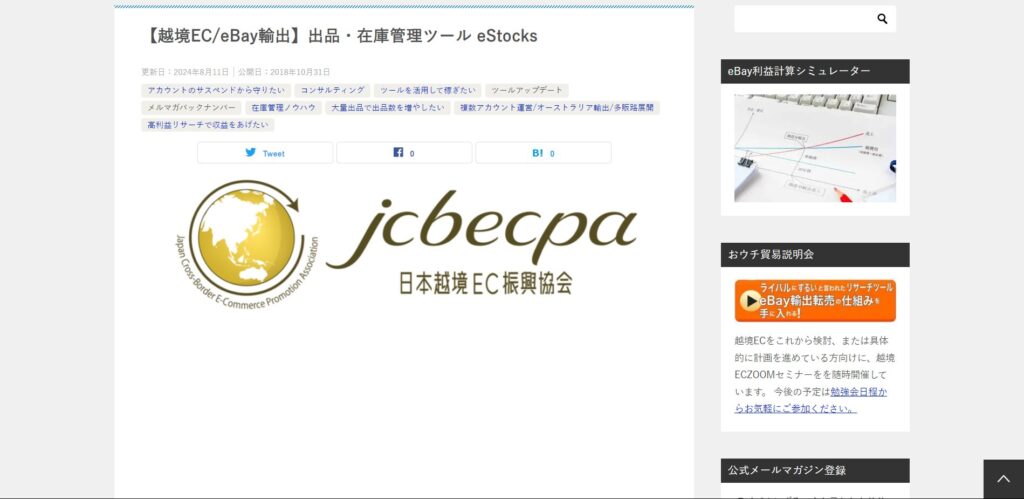This screenshot has height=499, width=1024.
Task: Open the 高利益リサーチで収益をあげたい tag
Action: coord(208,125)
